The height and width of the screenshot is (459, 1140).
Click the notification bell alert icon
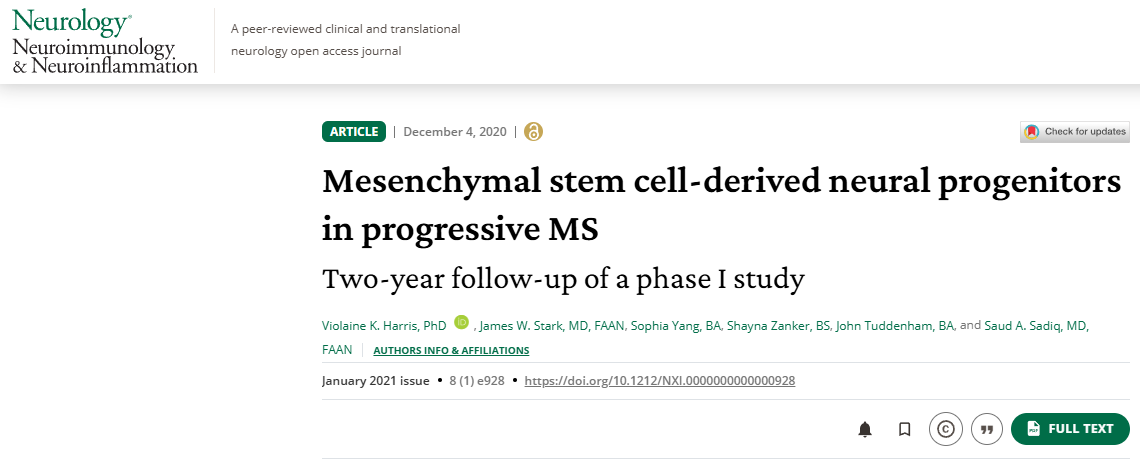pos(864,429)
